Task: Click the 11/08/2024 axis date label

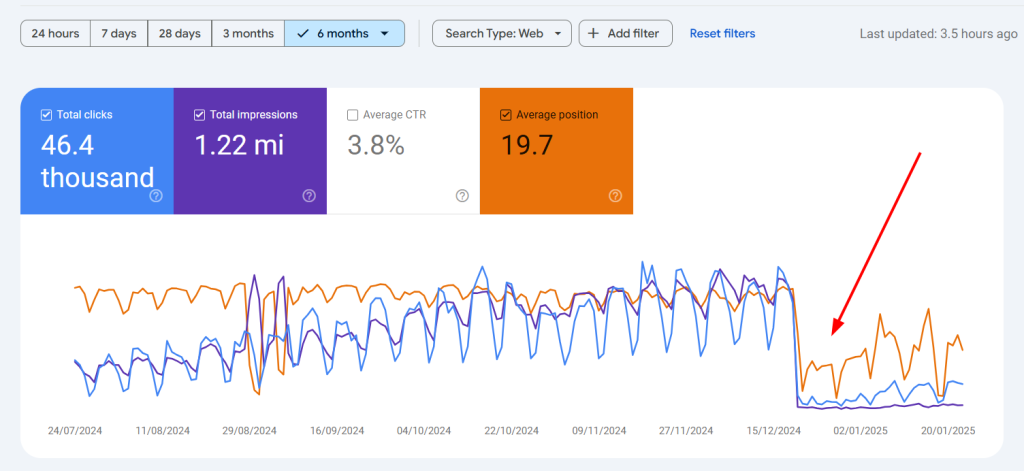Action: click(x=163, y=431)
